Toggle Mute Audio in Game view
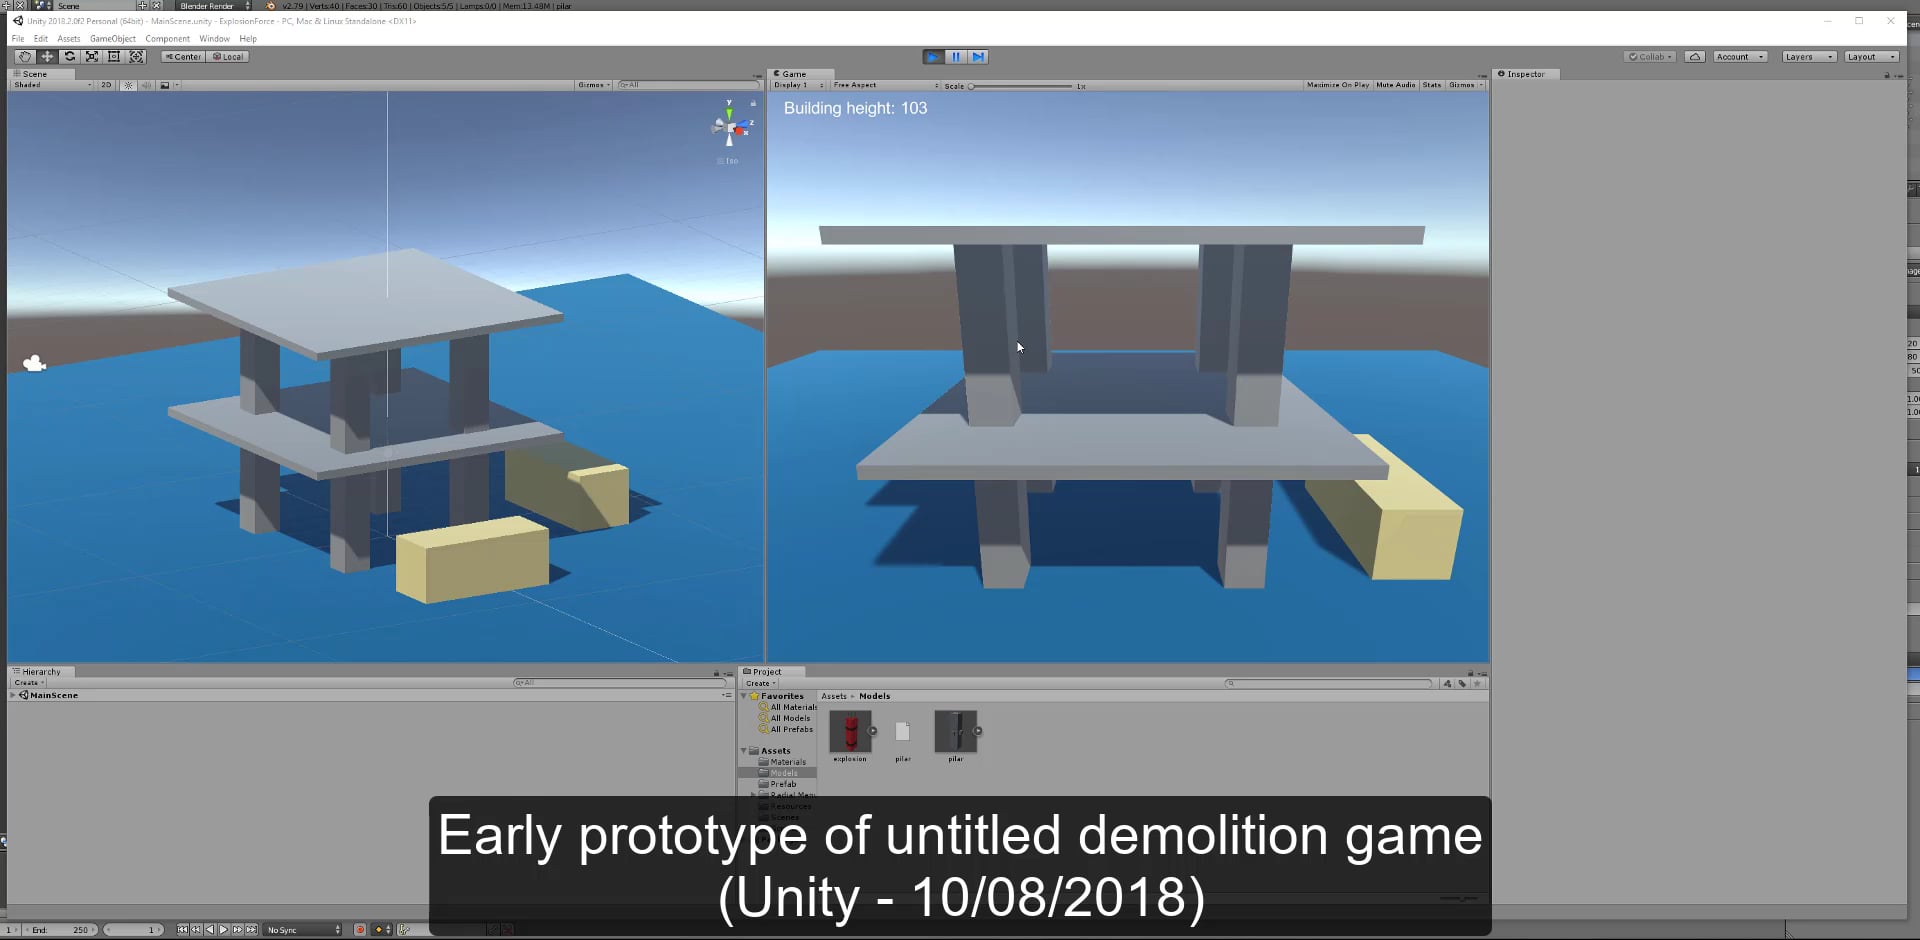 click(x=1396, y=85)
